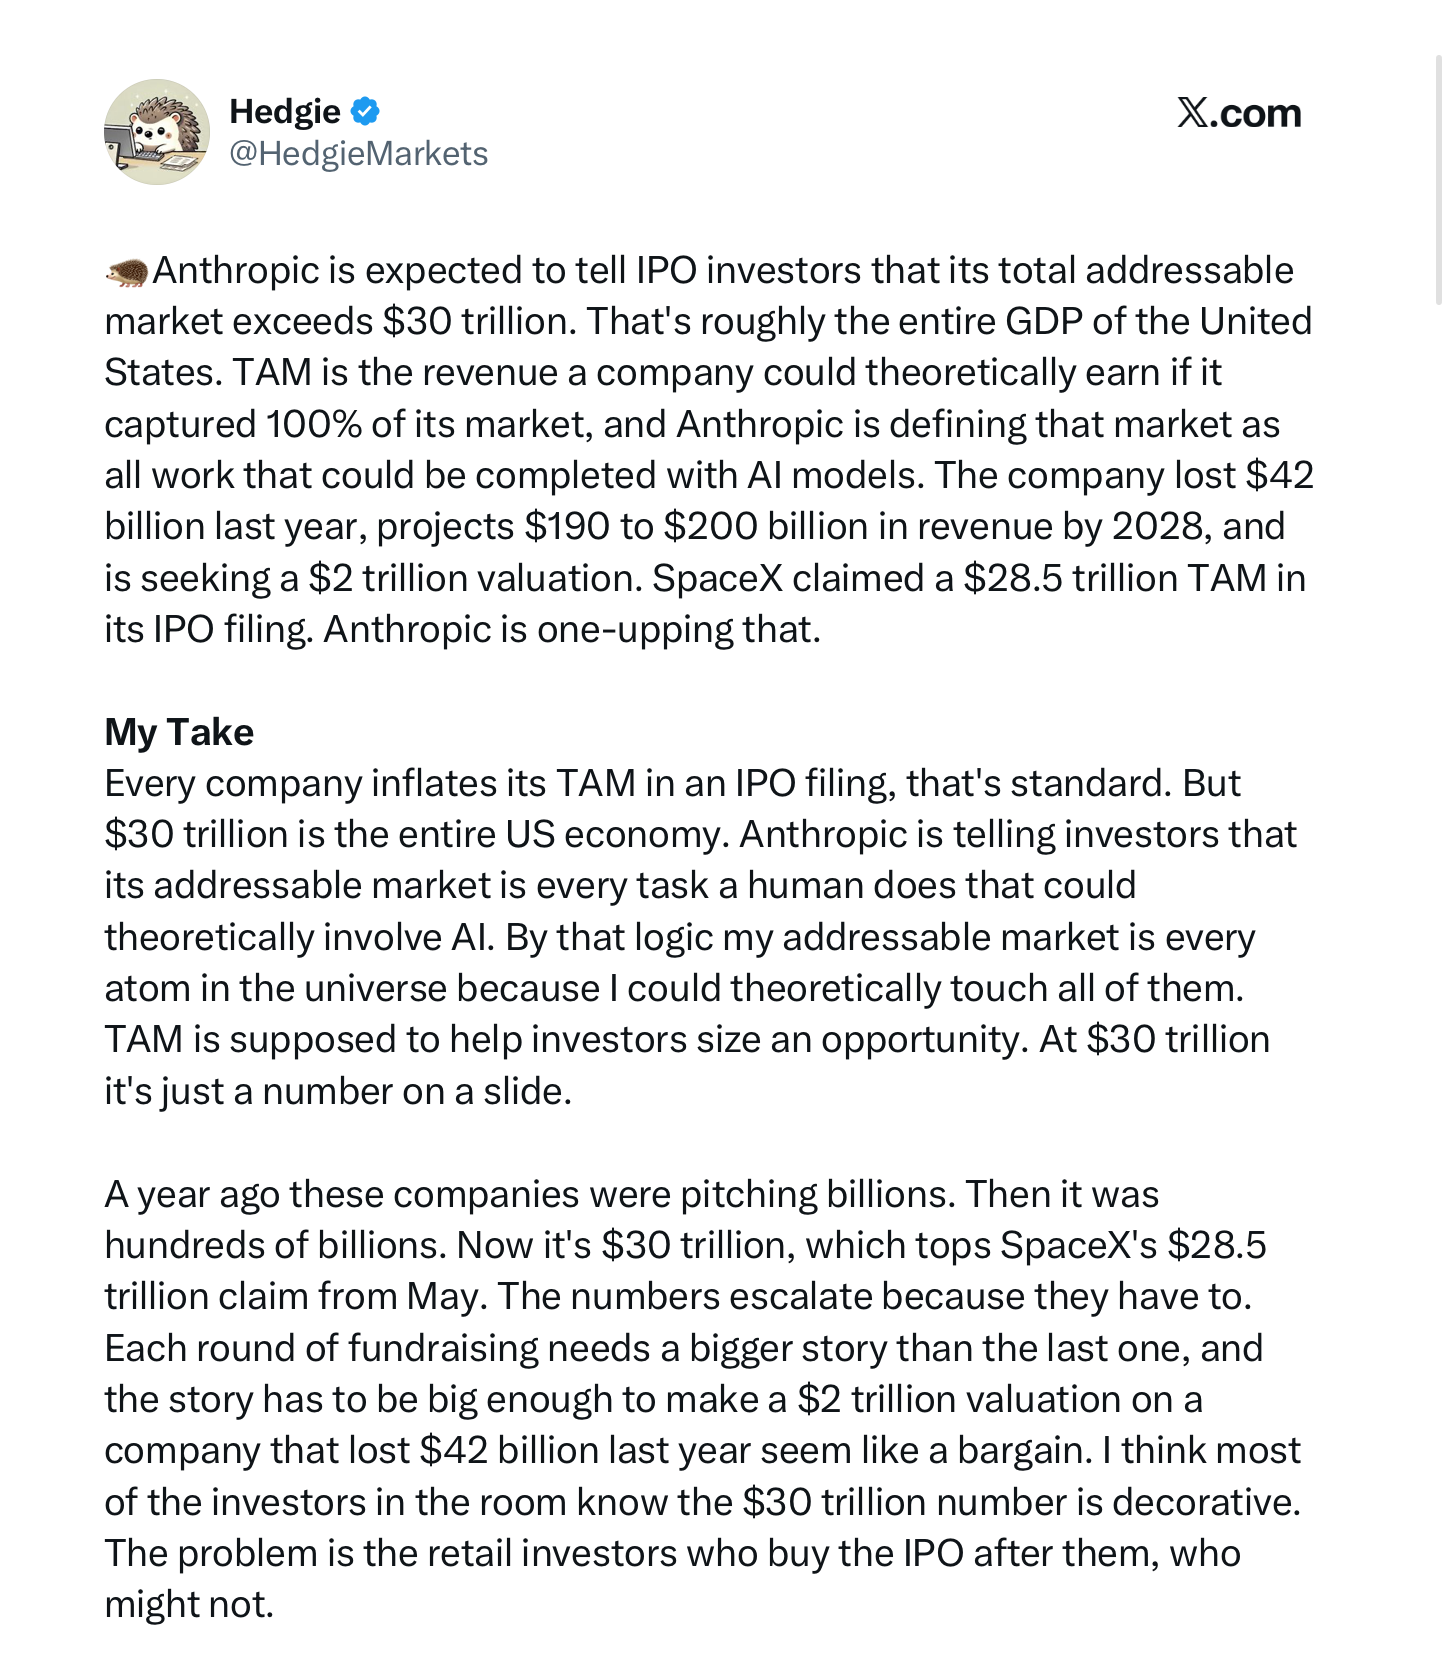The width and height of the screenshot is (1448, 1664).
Task: Click the X.com logo
Action: (1239, 113)
